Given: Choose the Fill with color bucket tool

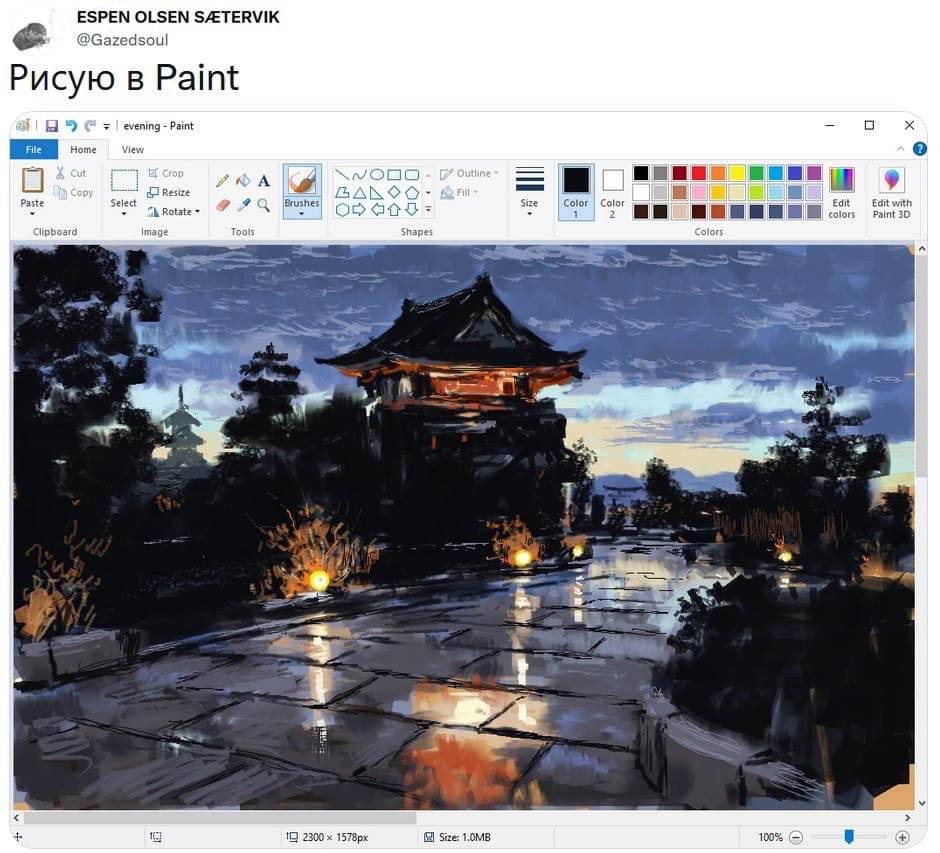Looking at the screenshot, I should pyautogui.click(x=243, y=181).
